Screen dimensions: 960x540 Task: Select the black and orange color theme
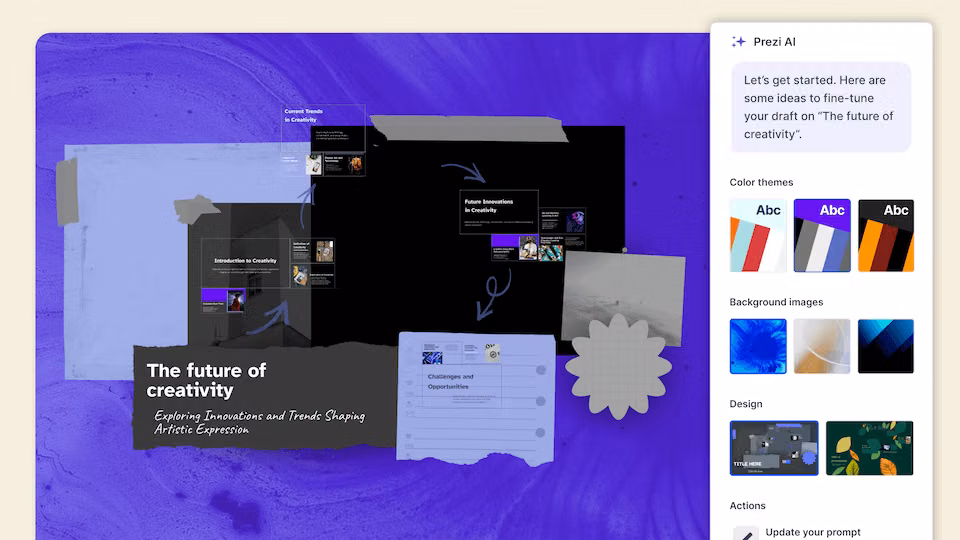[886, 236]
